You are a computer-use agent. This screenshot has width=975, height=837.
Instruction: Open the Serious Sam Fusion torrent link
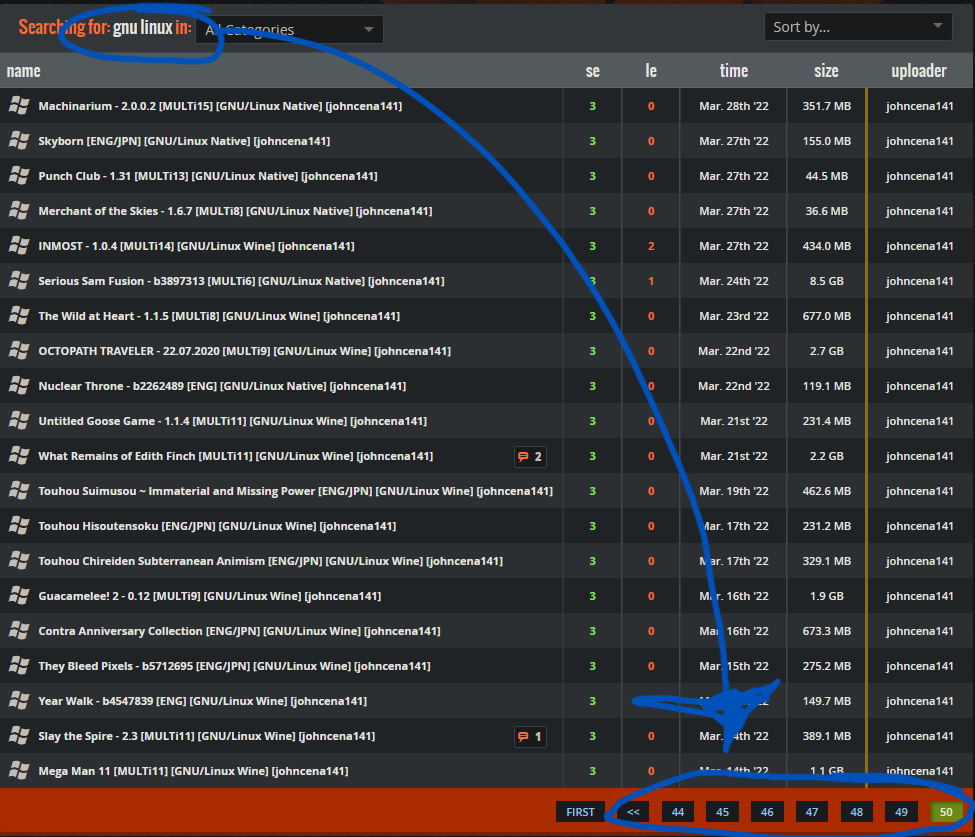click(241, 281)
